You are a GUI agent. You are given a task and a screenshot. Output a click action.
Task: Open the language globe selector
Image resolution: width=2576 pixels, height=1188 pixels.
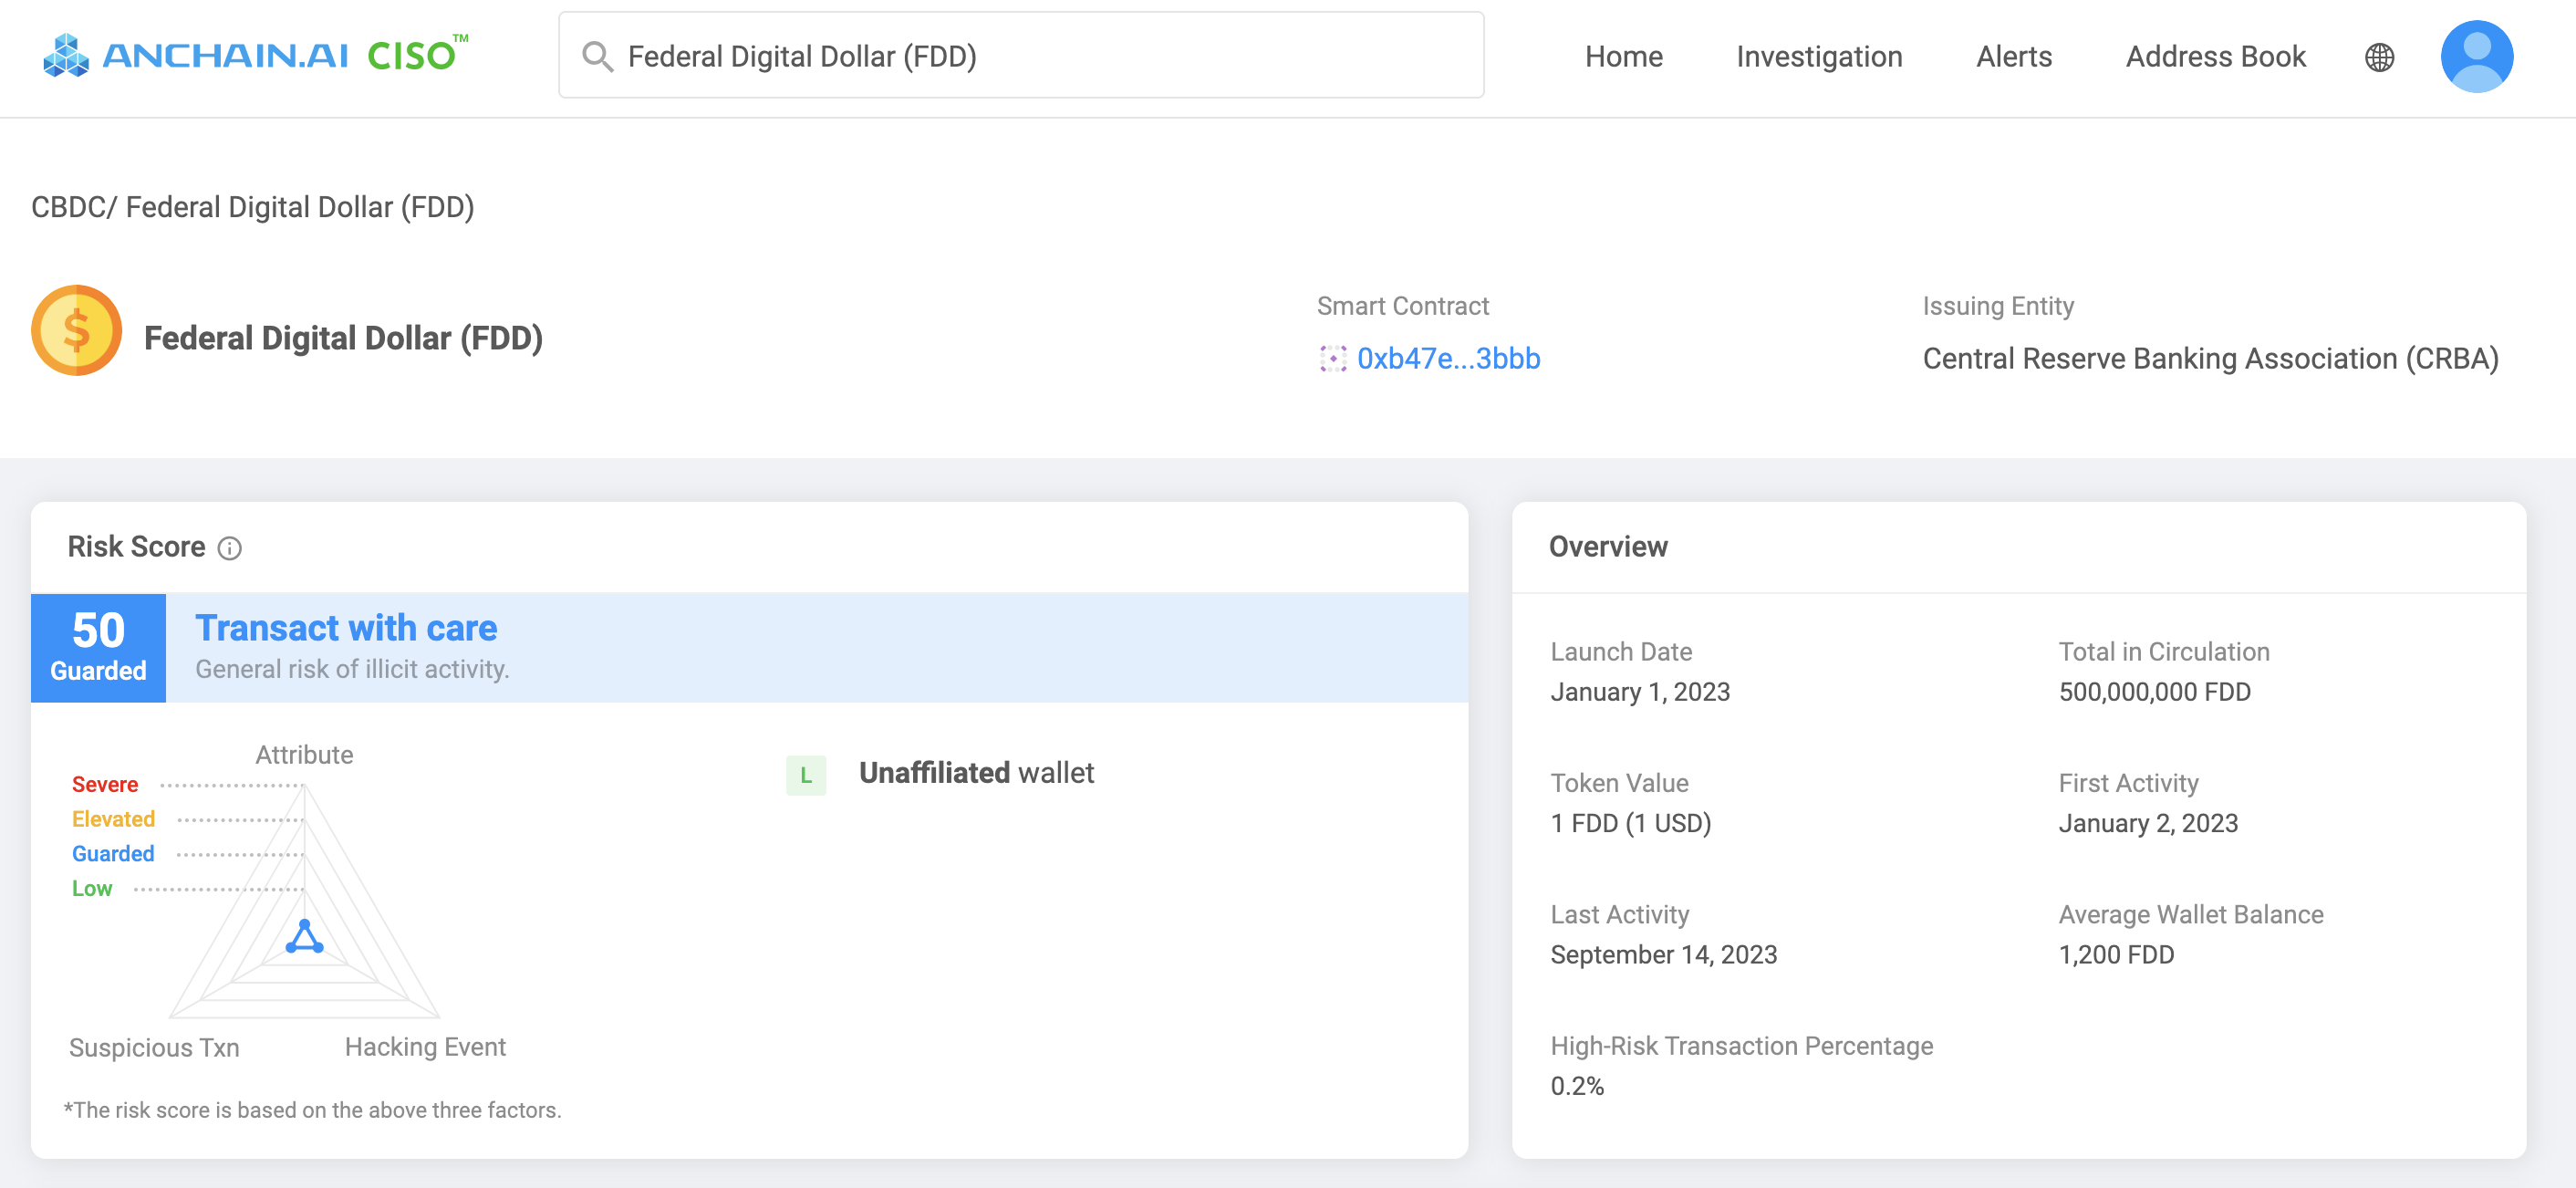click(2380, 57)
